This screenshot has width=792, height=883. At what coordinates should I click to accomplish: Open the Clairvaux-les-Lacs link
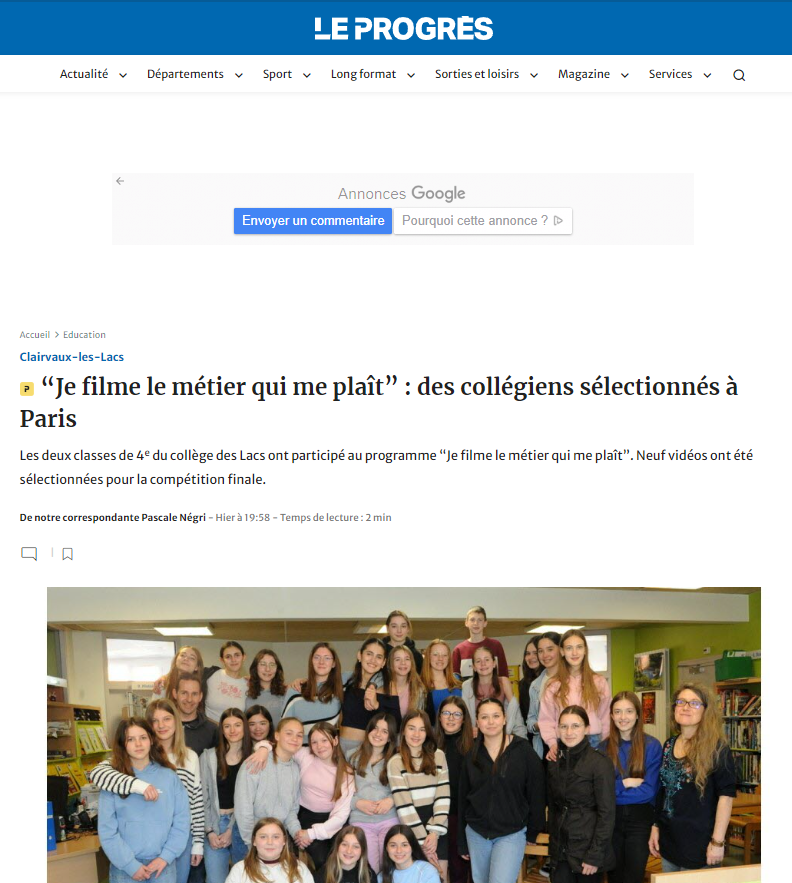72,357
